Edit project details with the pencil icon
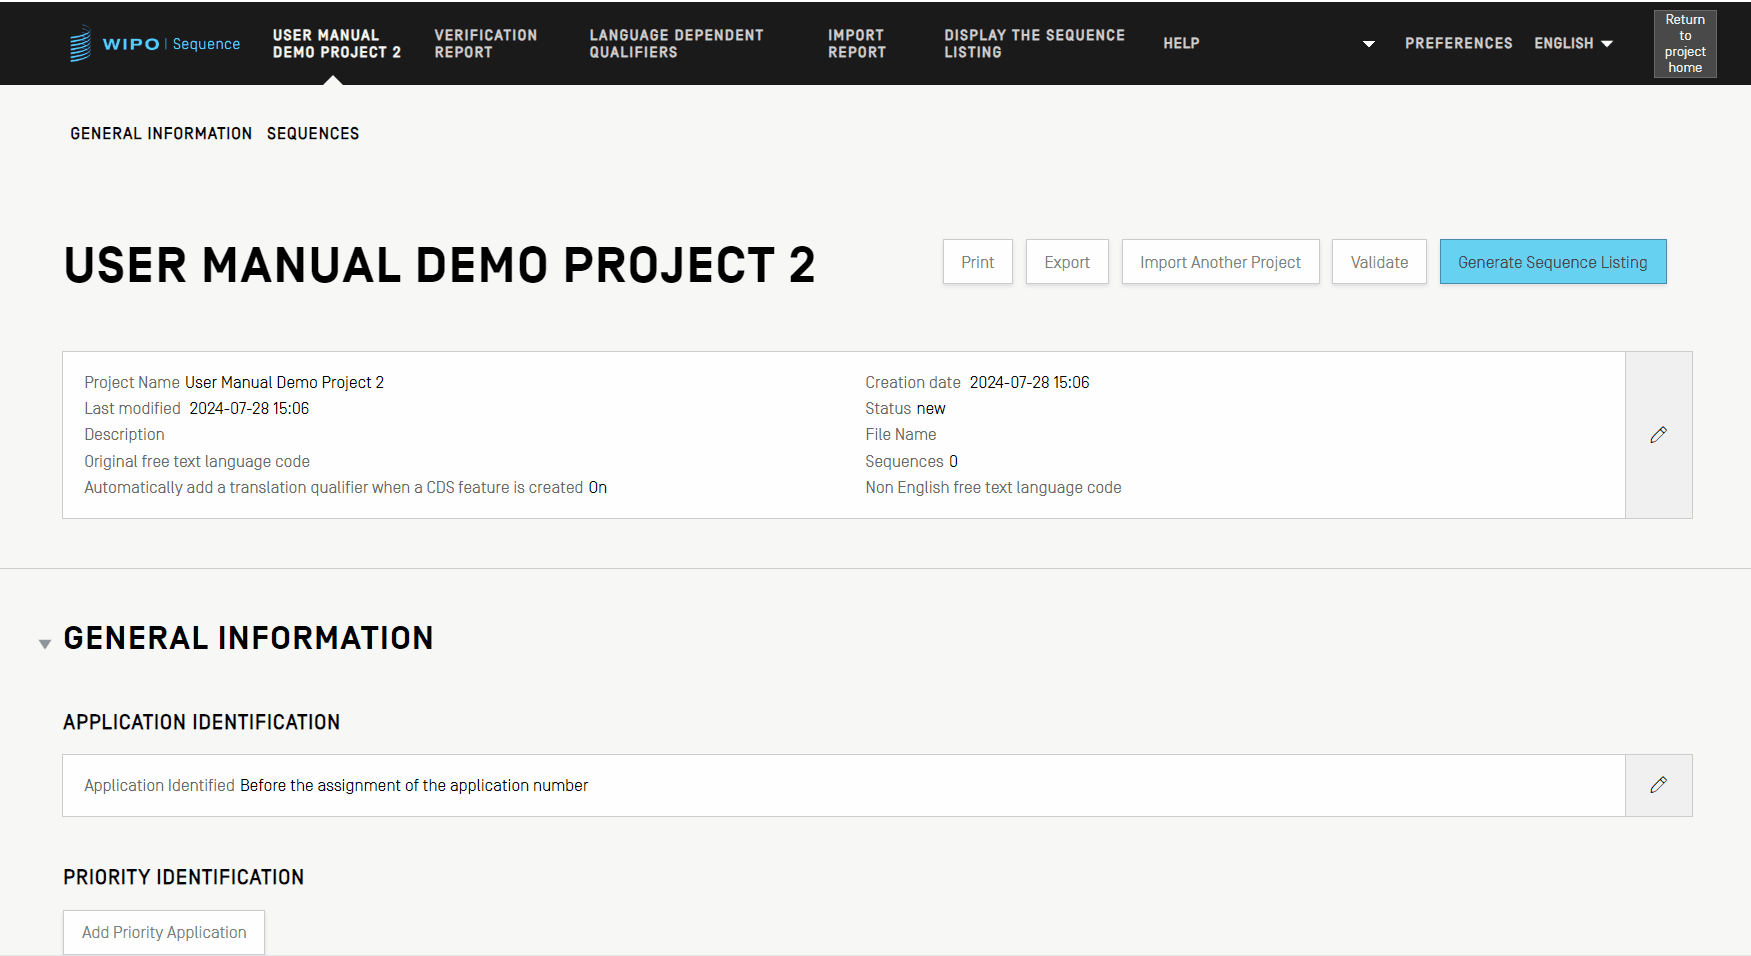Image resolution: width=1751 pixels, height=956 pixels. click(1658, 435)
